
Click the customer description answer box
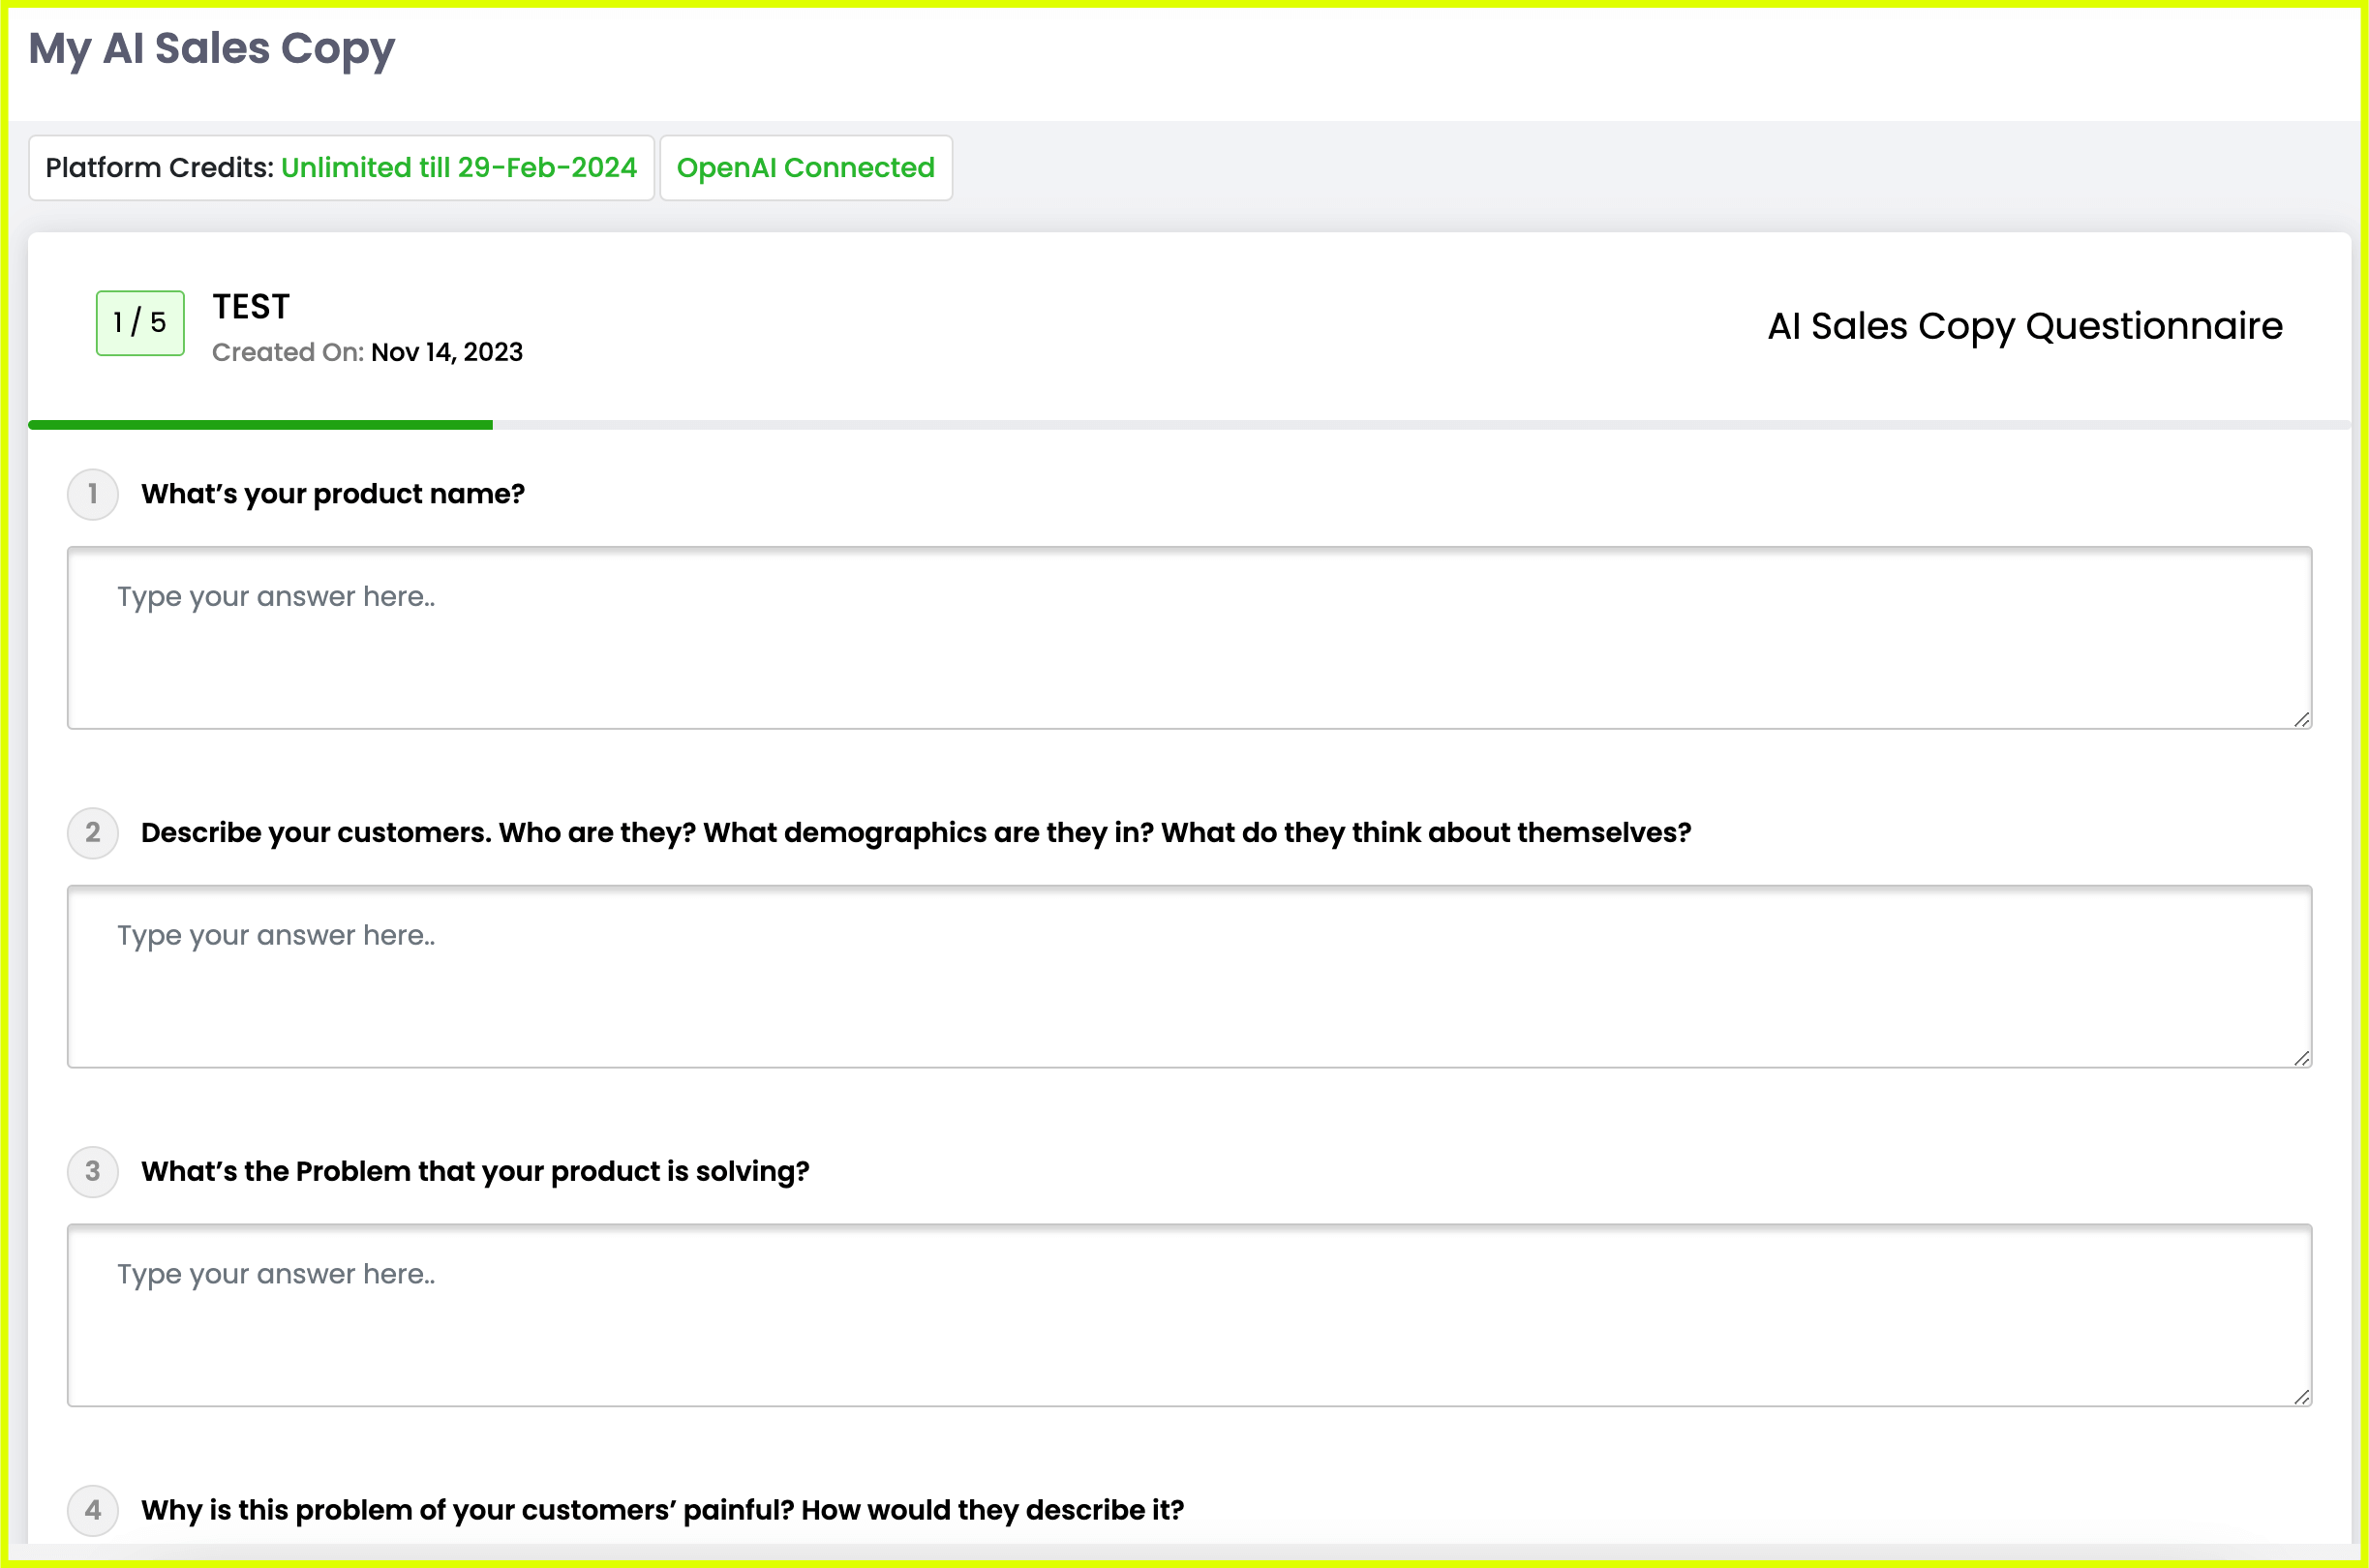tap(1188, 976)
